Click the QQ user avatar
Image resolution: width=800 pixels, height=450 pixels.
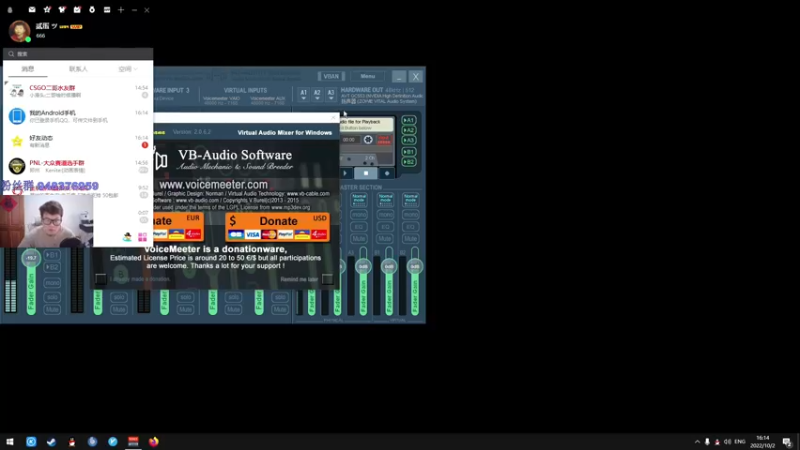(x=19, y=31)
